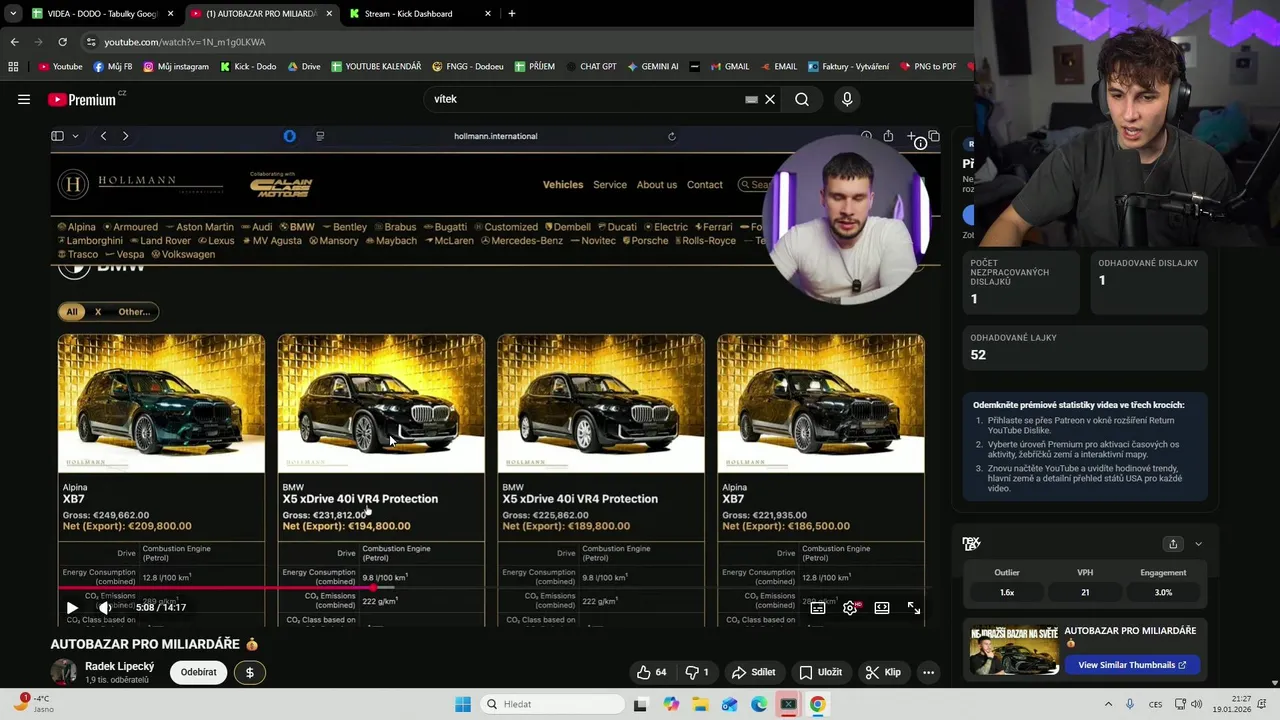Clear the search query with X
Screen dimensions: 1280x720
[x=770, y=99]
